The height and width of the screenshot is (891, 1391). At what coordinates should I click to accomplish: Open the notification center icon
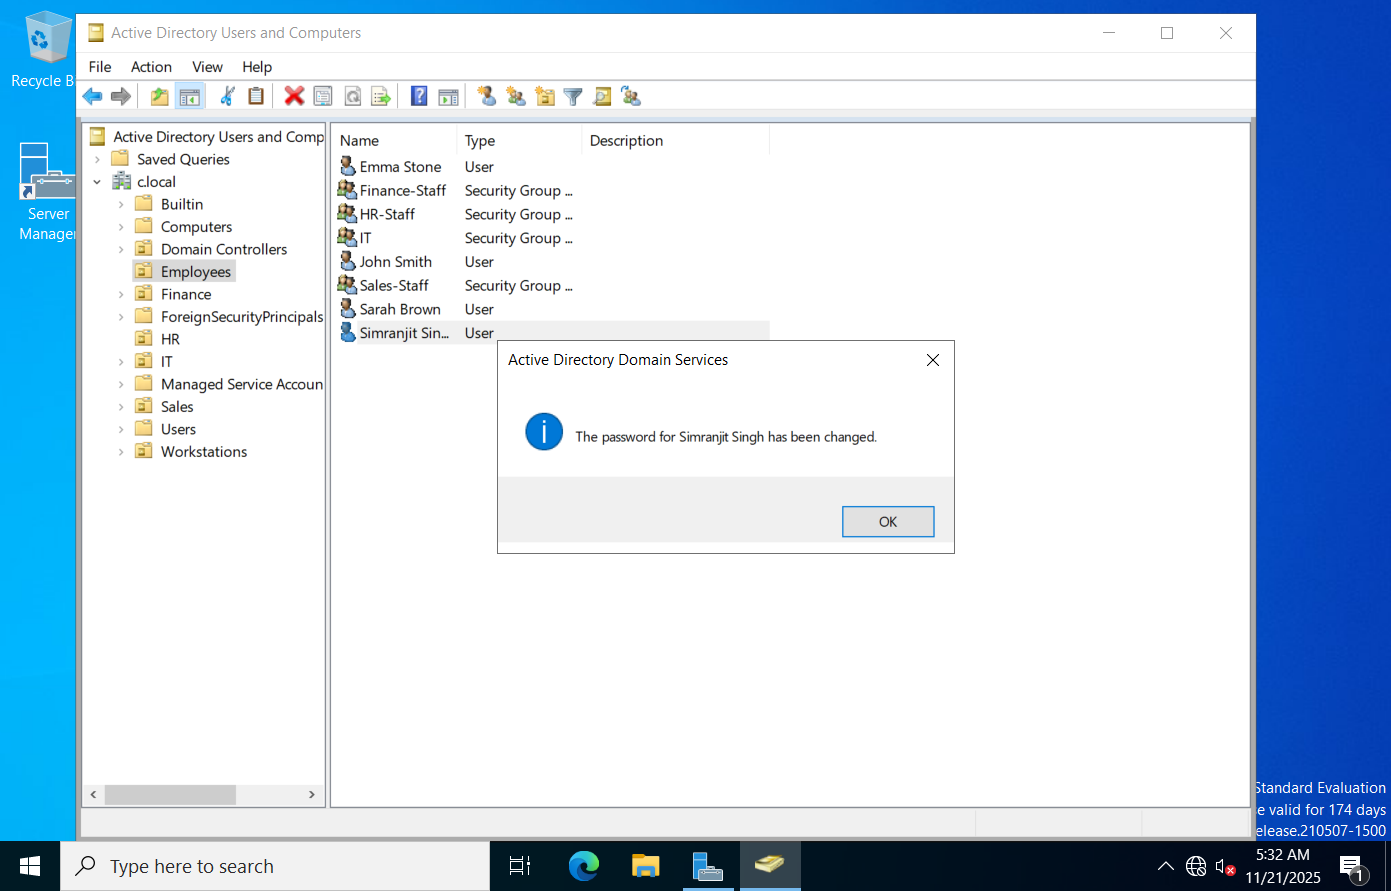coord(1352,866)
